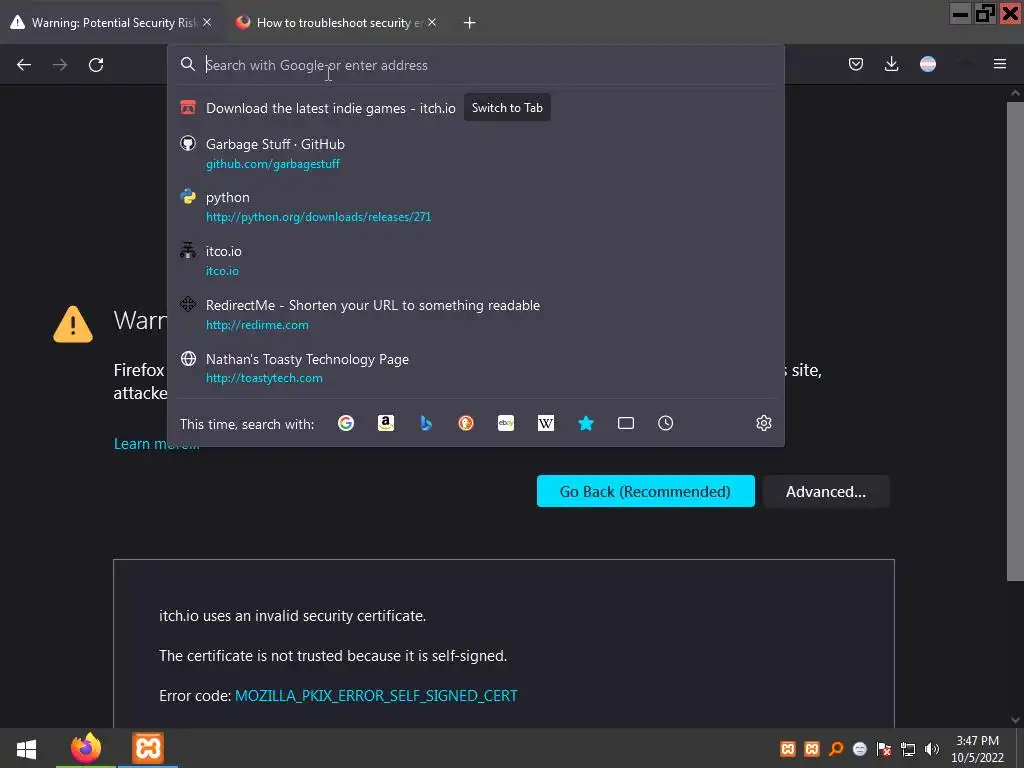The image size is (1024, 768).
Task: Click the http://redirme.com URL
Action: 257,325
